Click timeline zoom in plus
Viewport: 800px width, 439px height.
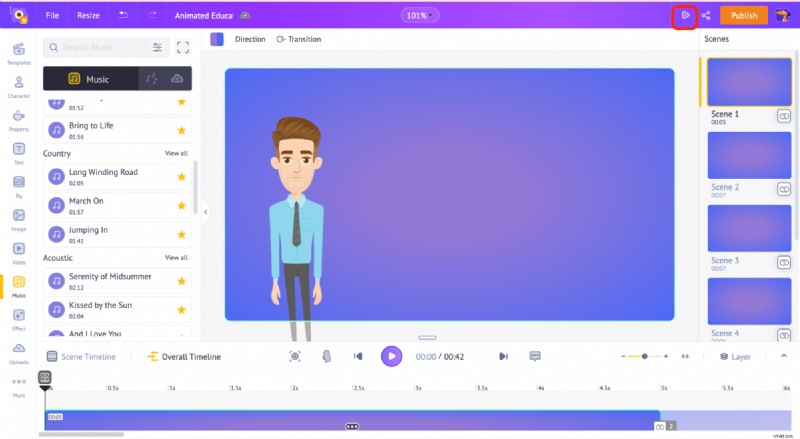click(x=666, y=356)
